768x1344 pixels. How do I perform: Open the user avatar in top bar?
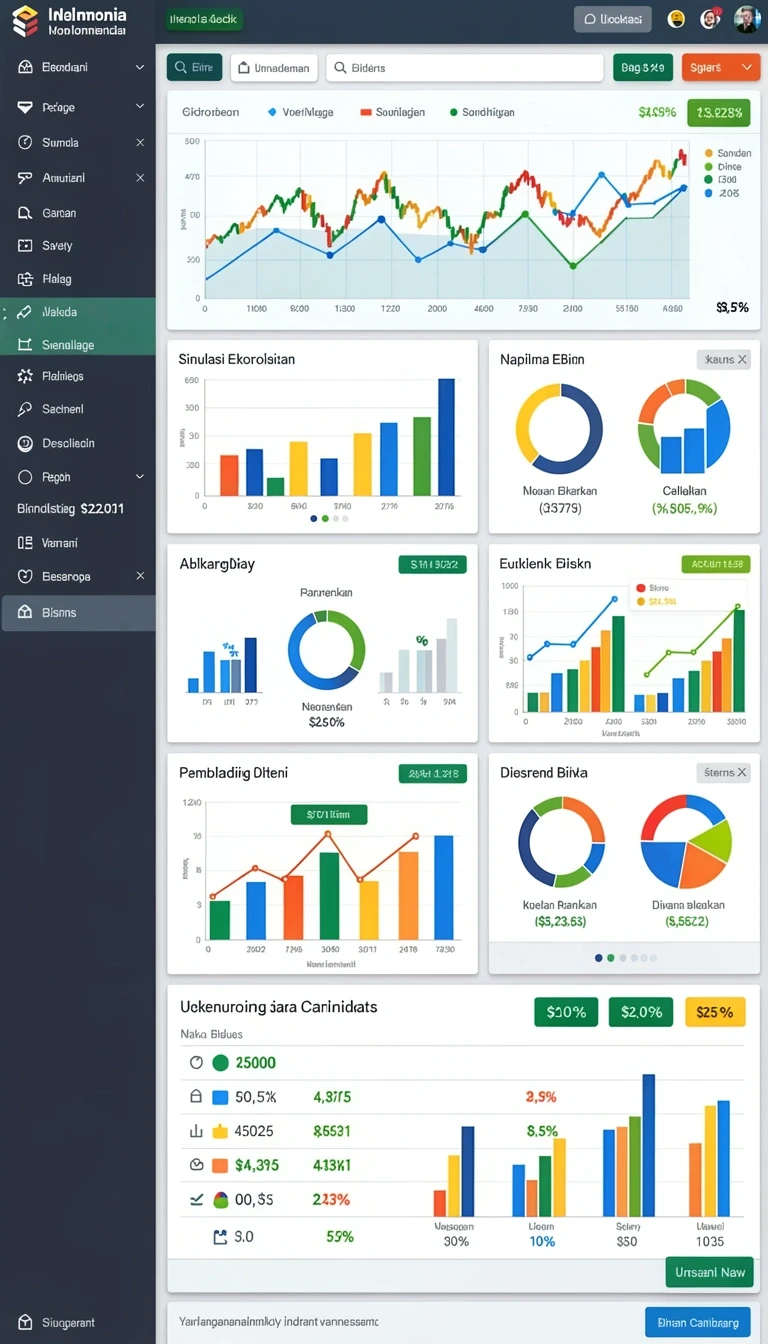(x=747, y=18)
